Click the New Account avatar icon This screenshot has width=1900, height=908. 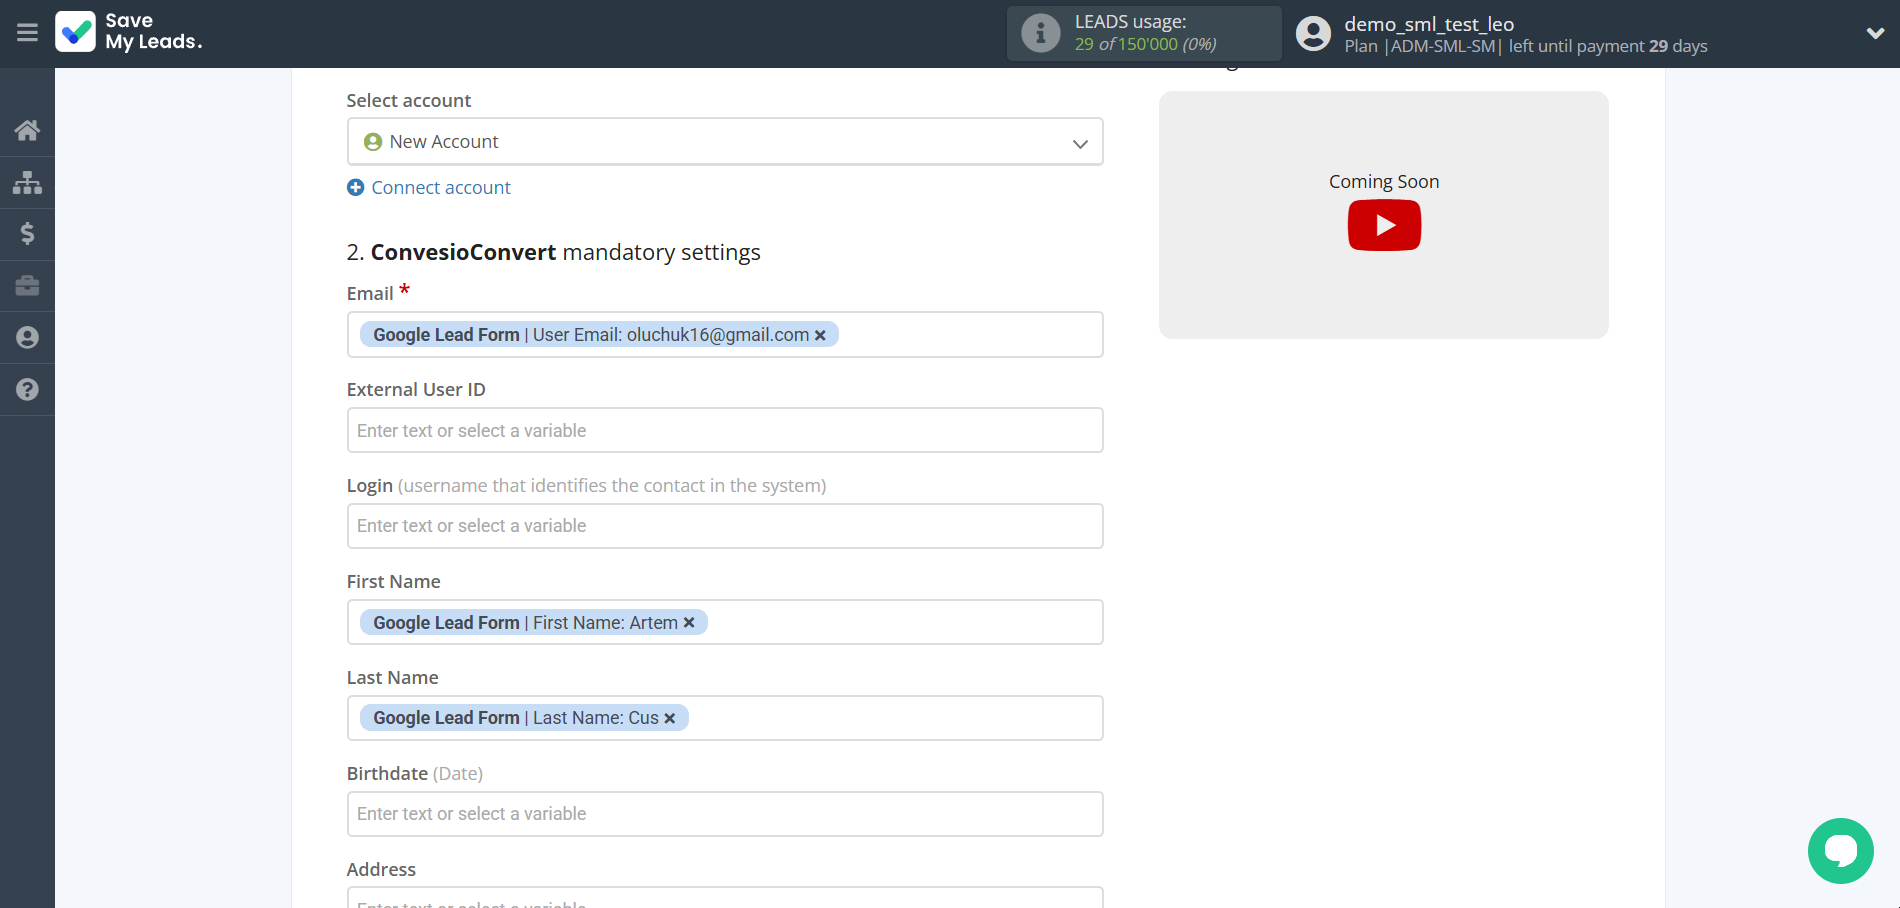tap(373, 142)
